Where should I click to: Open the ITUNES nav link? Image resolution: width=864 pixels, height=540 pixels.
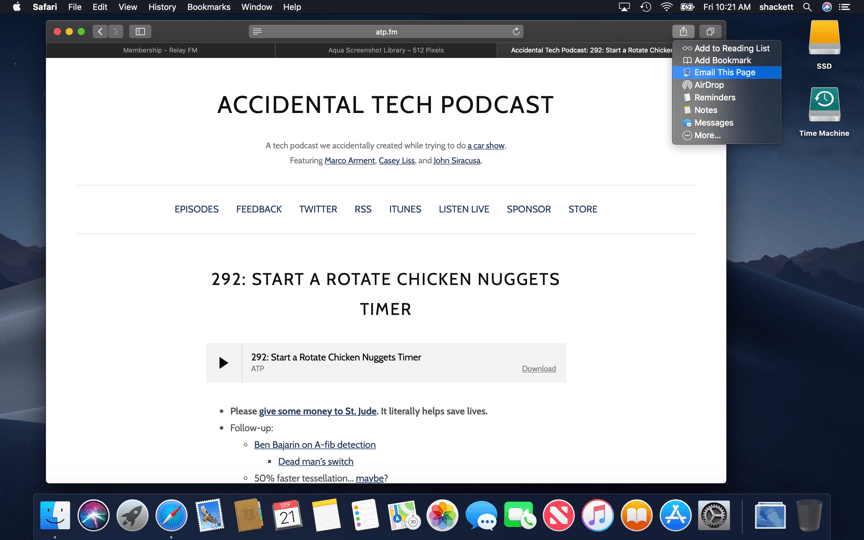pyautogui.click(x=405, y=209)
